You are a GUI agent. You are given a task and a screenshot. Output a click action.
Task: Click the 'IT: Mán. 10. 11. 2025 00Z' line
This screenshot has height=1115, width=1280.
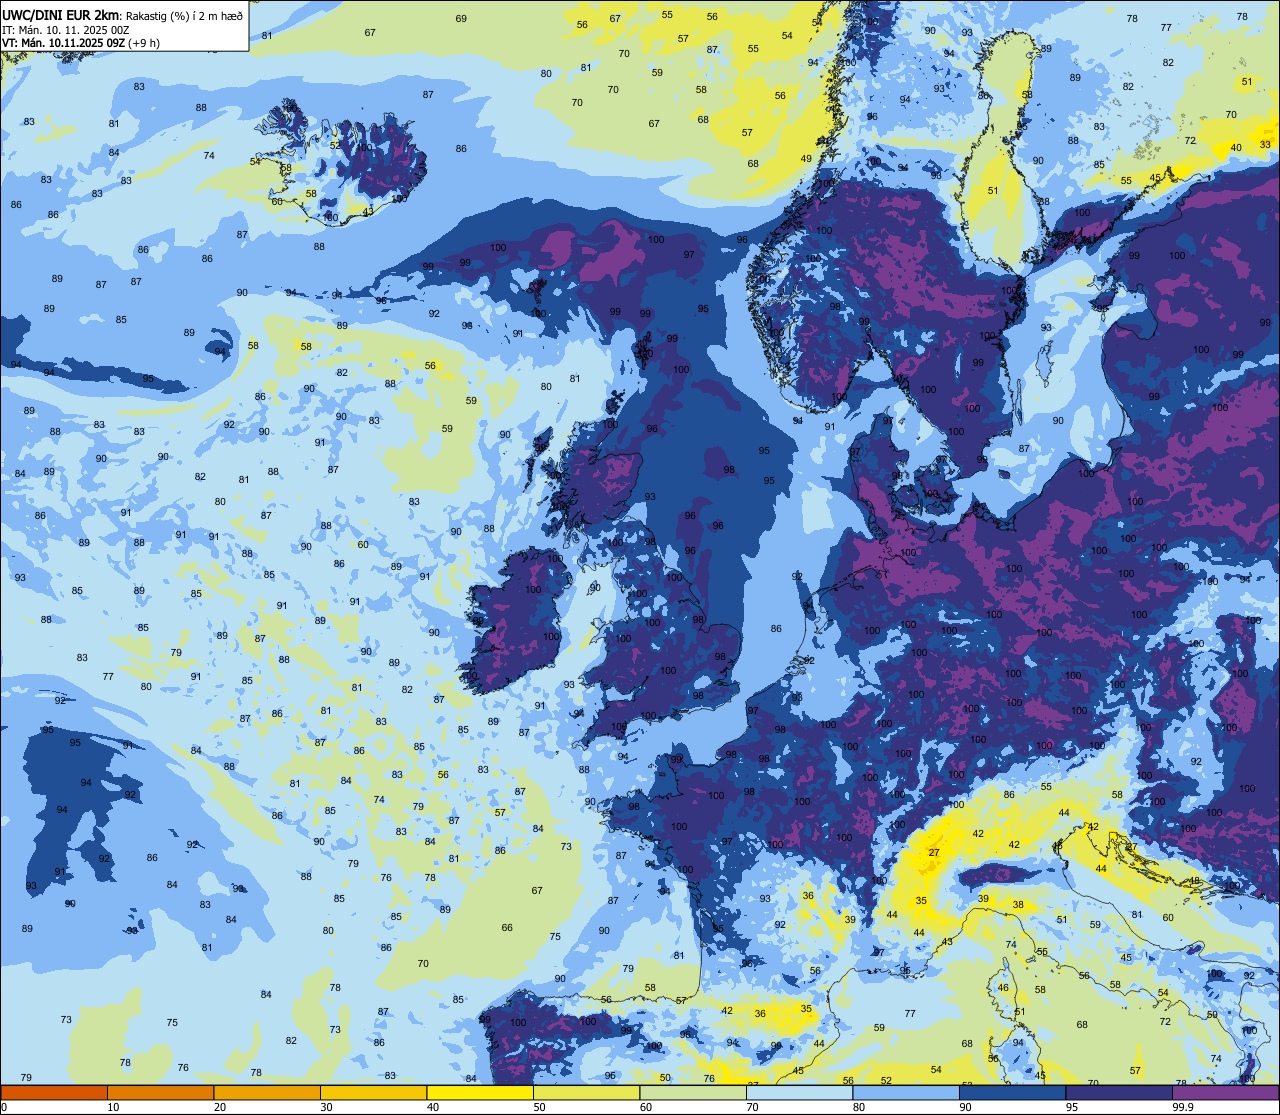coord(64,30)
